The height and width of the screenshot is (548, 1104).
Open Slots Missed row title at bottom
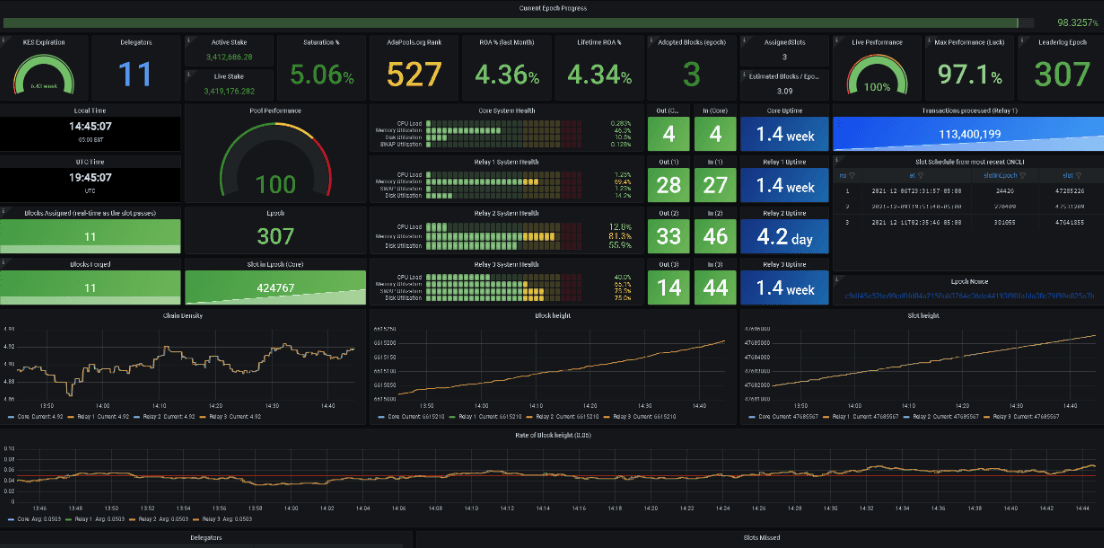pyautogui.click(x=761, y=537)
